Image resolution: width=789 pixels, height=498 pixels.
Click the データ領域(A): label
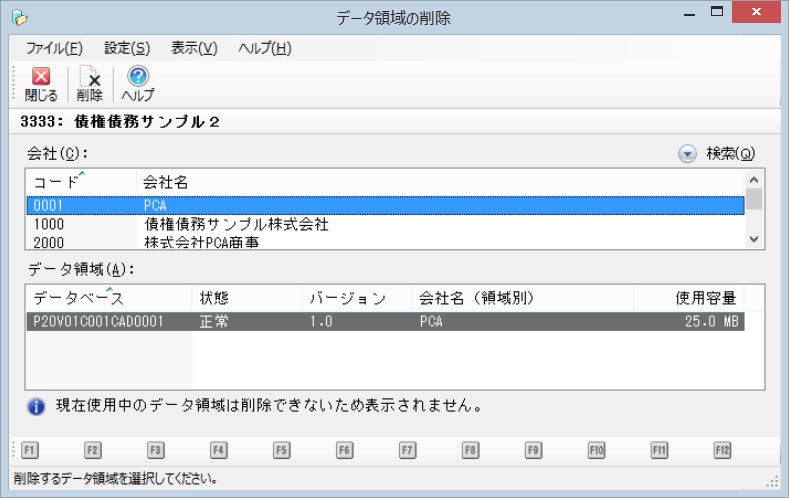coord(81,270)
